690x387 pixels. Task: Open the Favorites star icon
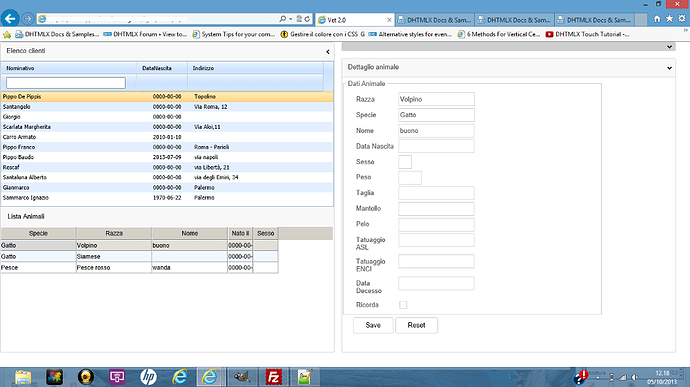pyautogui.click(x=669, y=19)
